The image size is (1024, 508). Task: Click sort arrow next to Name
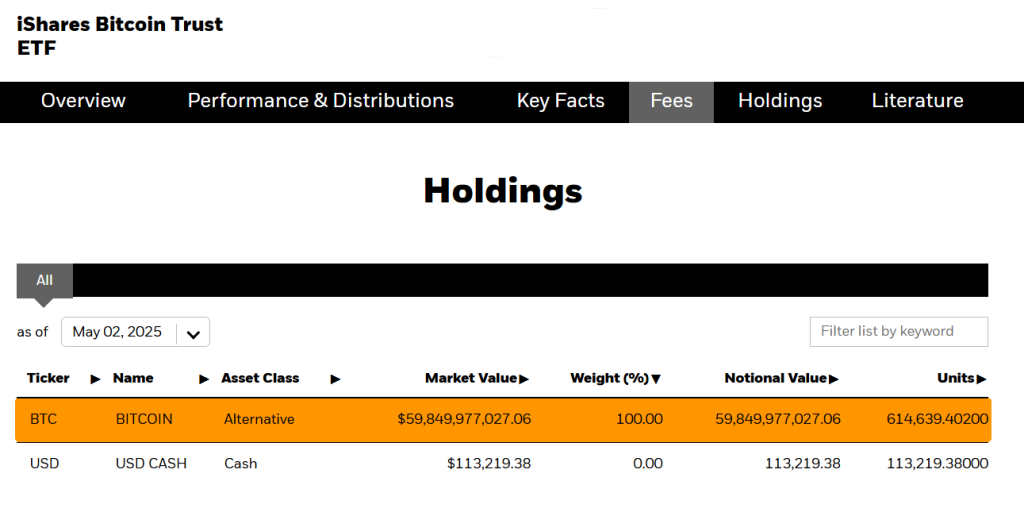coord(204,379)
